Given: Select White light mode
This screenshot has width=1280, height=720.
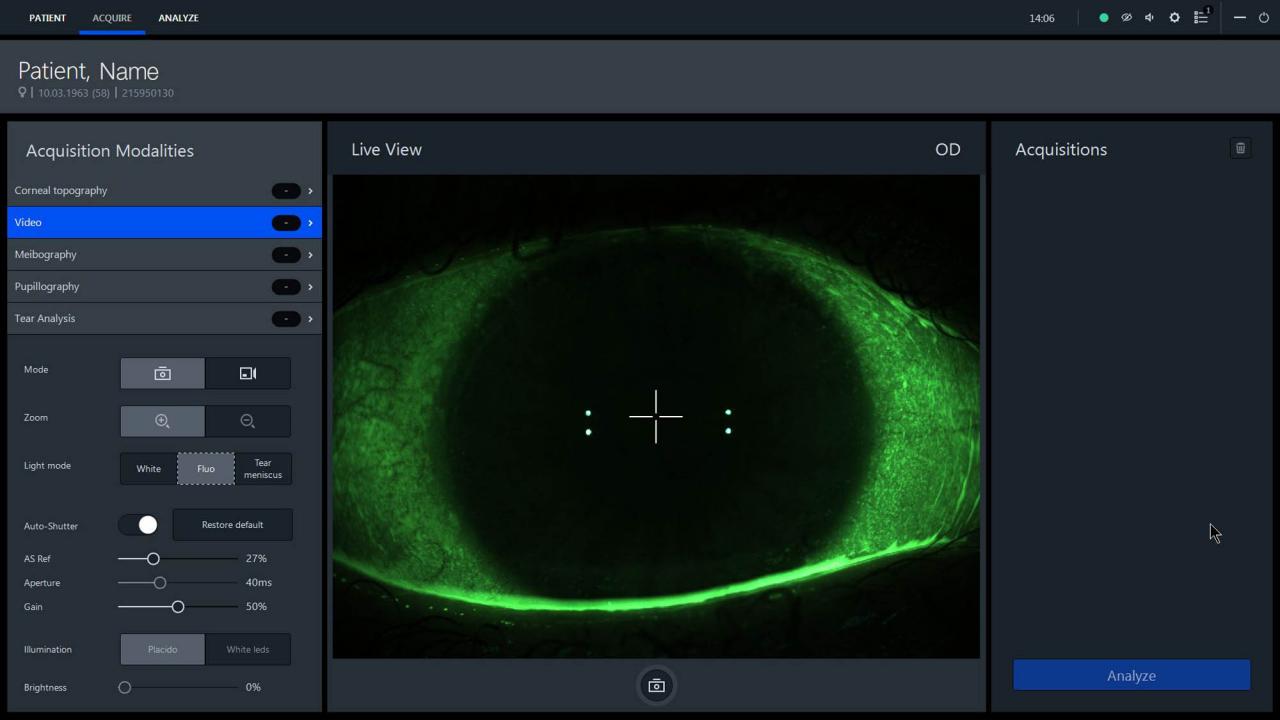Looking at the screenshot, I should click(x=148, y=469).
